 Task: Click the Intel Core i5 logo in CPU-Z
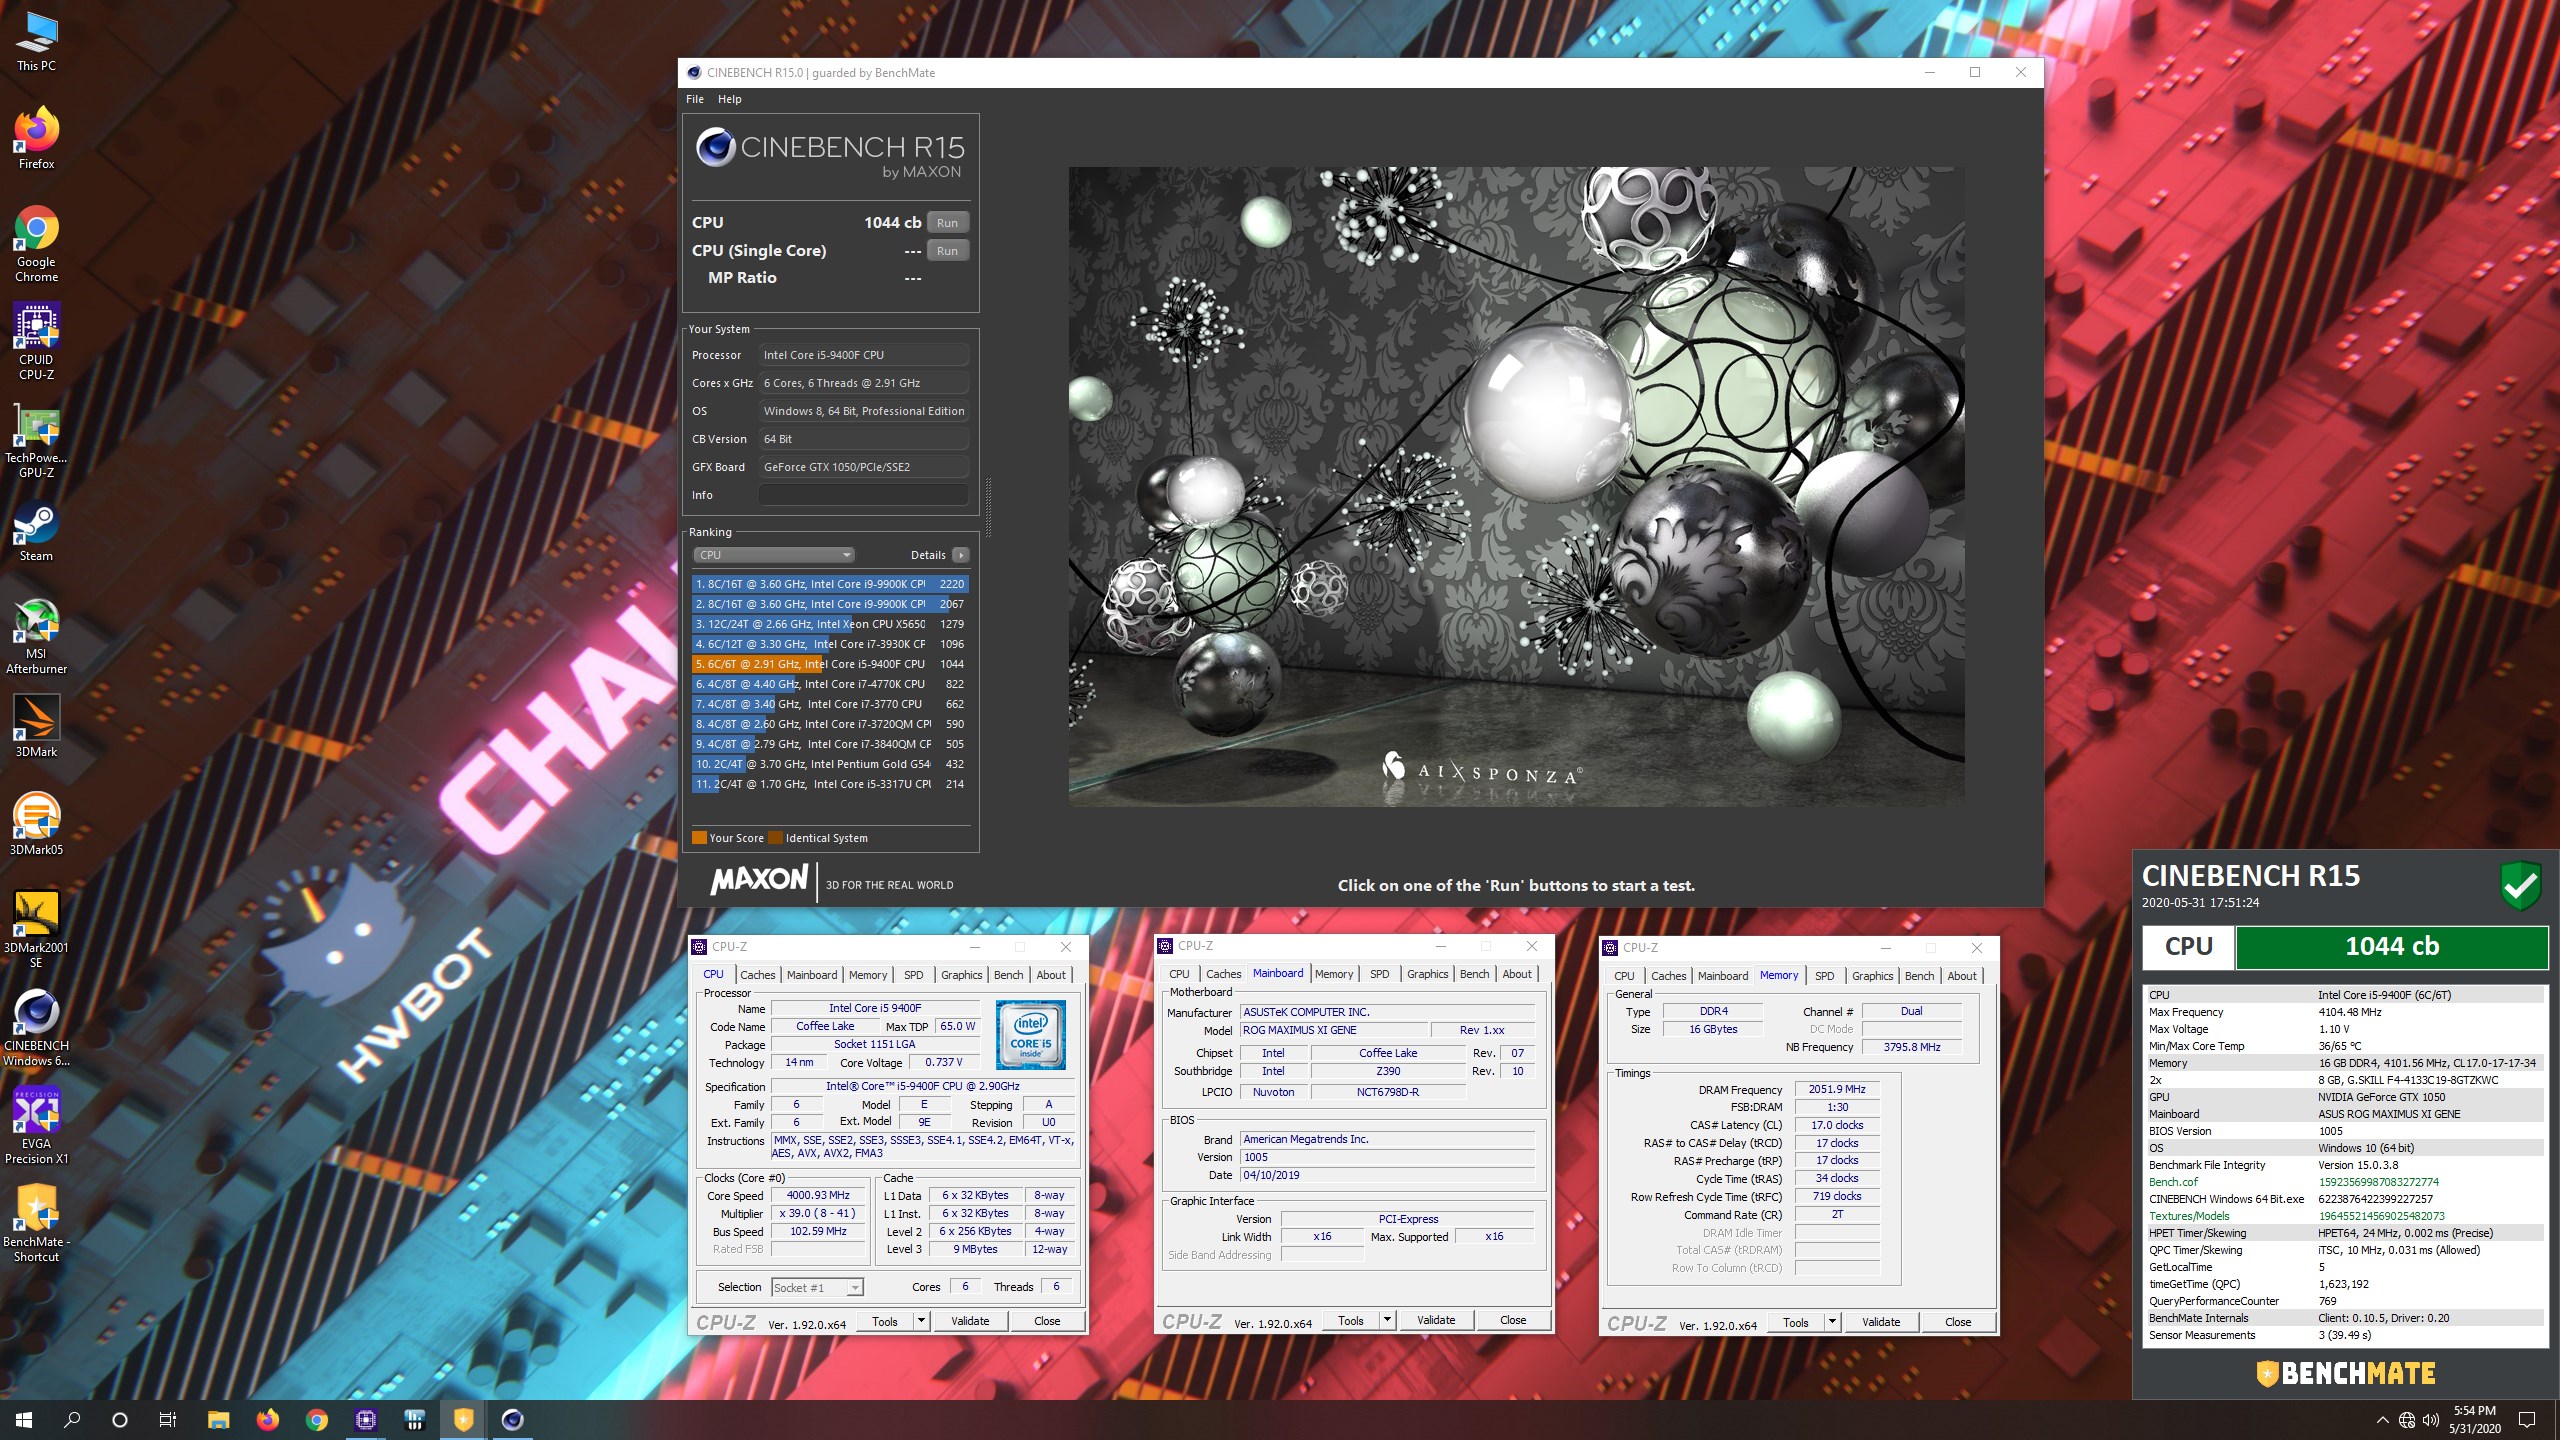click(x=1030, y=1035)
